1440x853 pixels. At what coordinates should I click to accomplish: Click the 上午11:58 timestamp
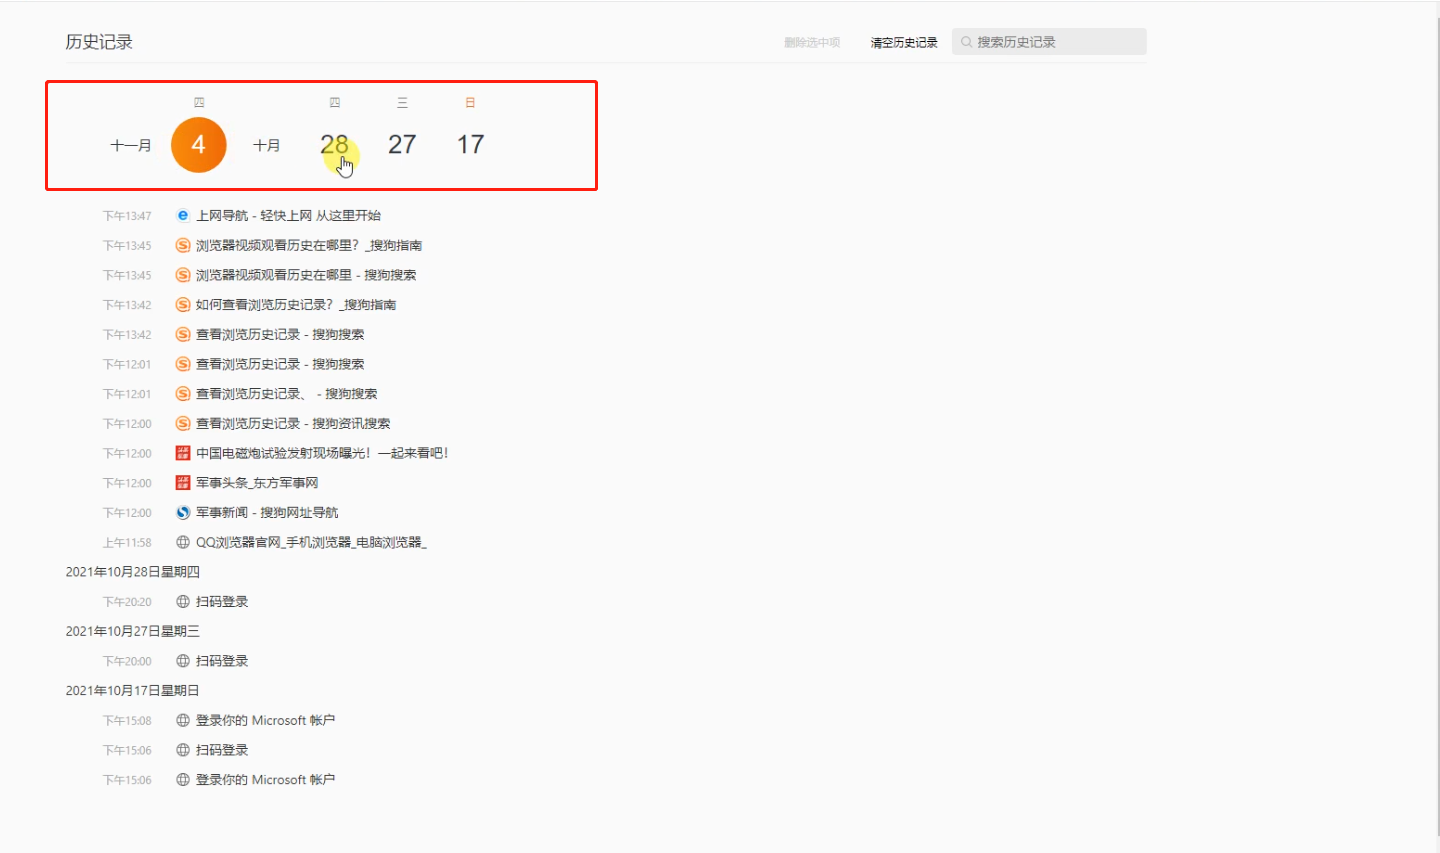tap(127, 543)
